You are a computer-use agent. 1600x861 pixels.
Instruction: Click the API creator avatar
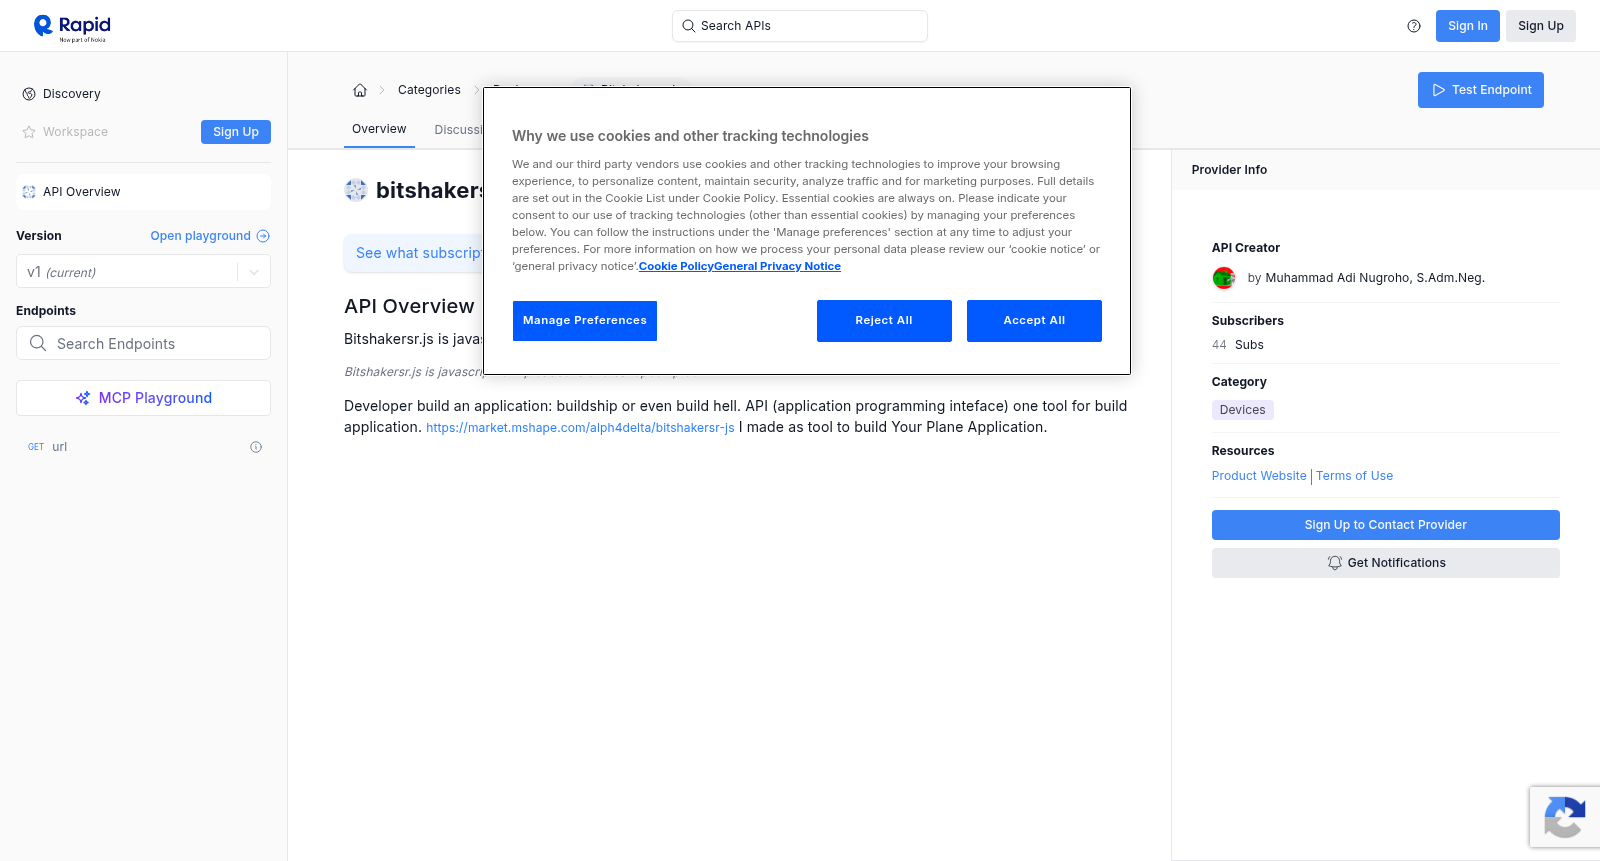(x=1224, y=278)
